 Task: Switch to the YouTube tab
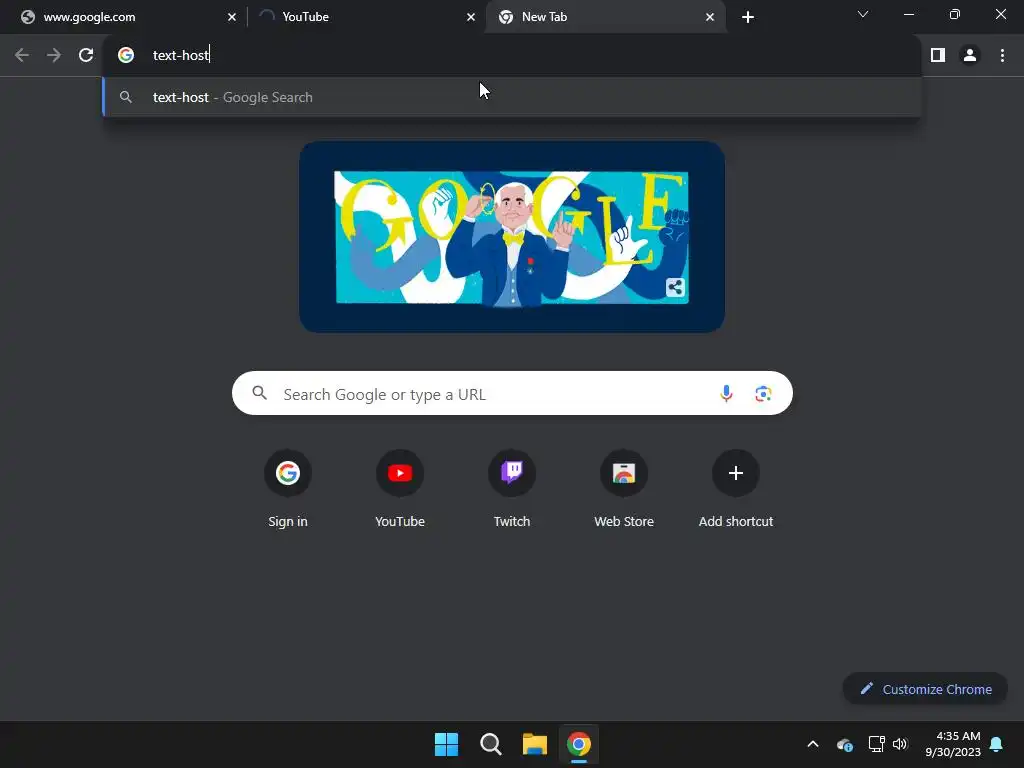366,17
